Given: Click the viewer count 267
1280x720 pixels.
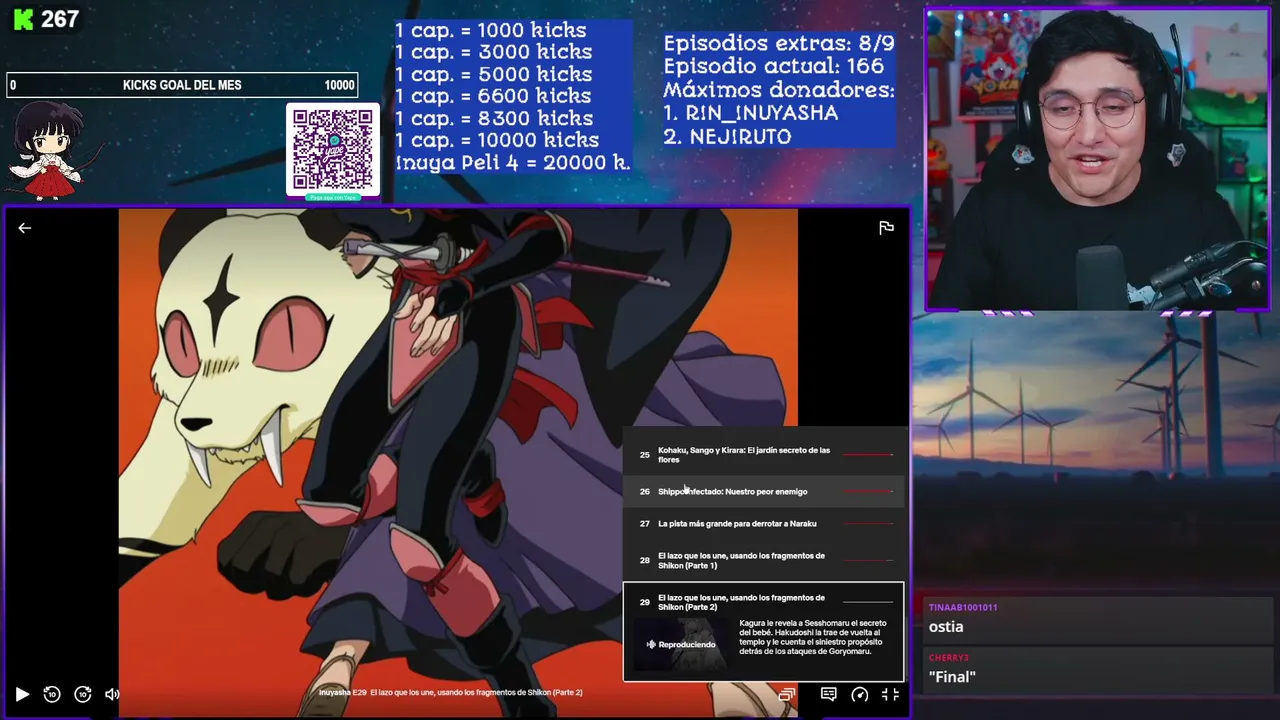Looking at the screenshot, I should tap(60, 19).
